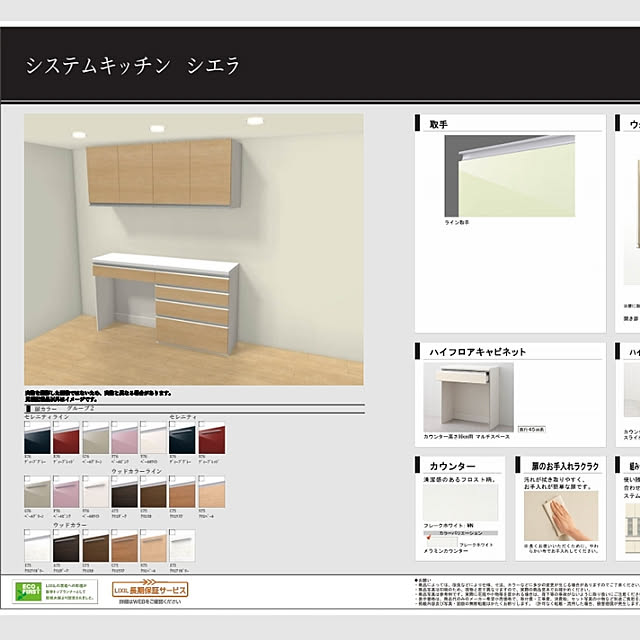Click the お願い notes block in the footer
Viewport: 640px width, 640px height.
tap(527, 591)
